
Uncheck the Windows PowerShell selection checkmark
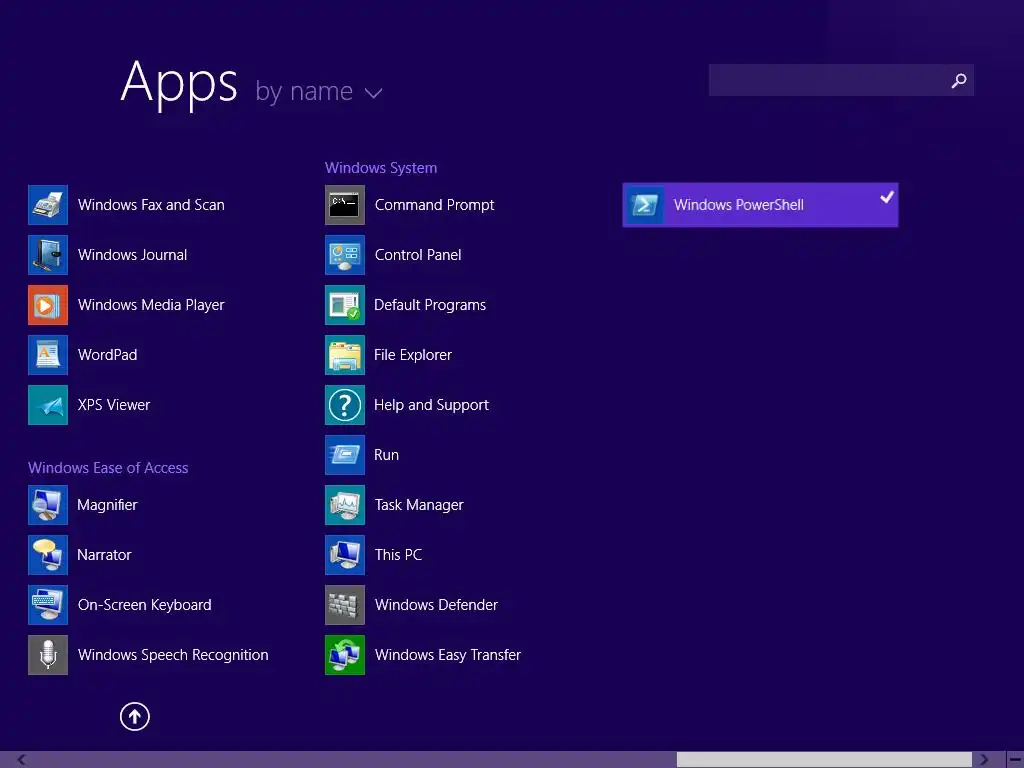coord(886,197)
